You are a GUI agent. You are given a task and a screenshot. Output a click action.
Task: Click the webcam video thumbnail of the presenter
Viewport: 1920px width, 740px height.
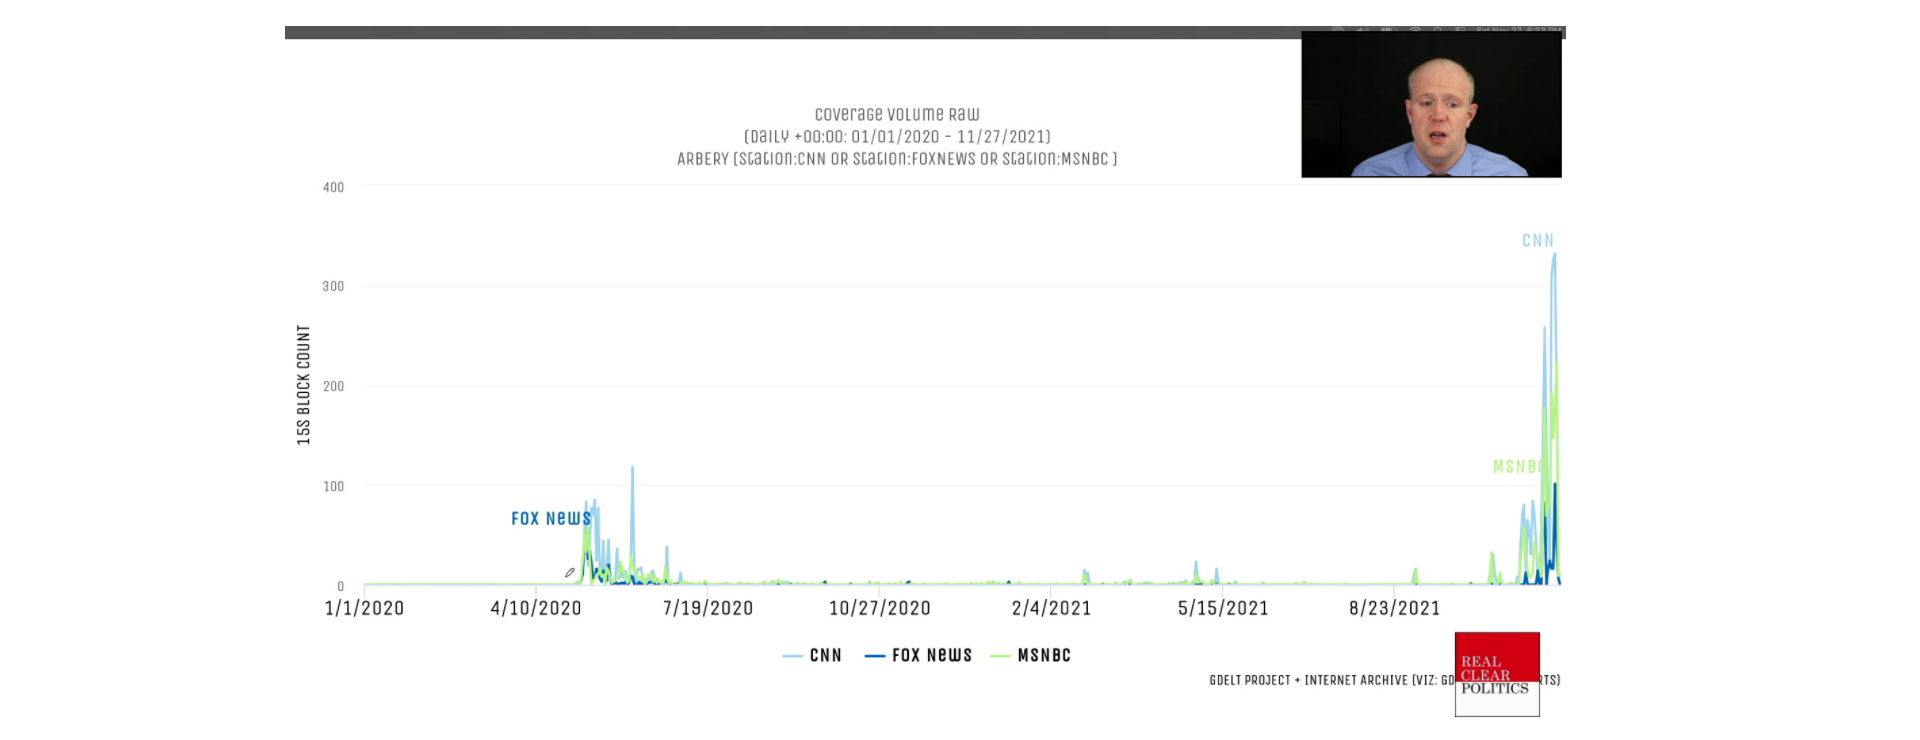[x=1431, y=104]
